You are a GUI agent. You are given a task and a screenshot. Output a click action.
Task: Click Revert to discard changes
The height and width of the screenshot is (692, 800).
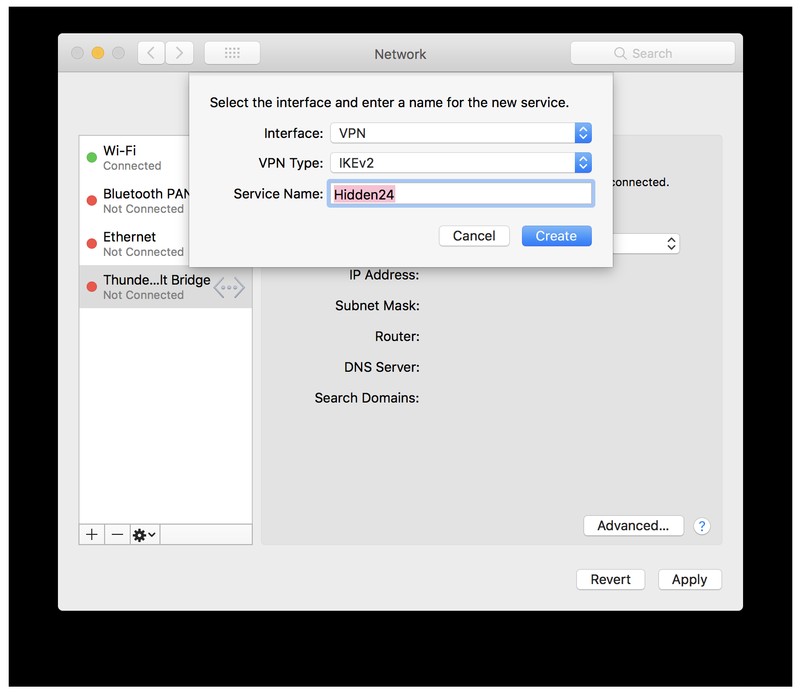tap(610, 579)
